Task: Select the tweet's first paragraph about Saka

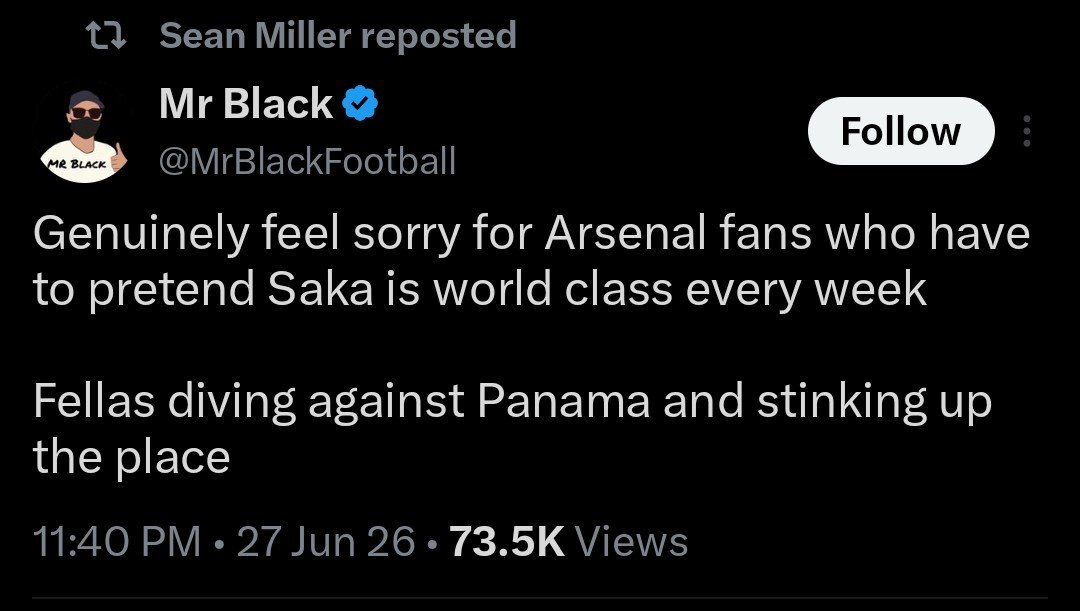Action: (x=531, y=261)
